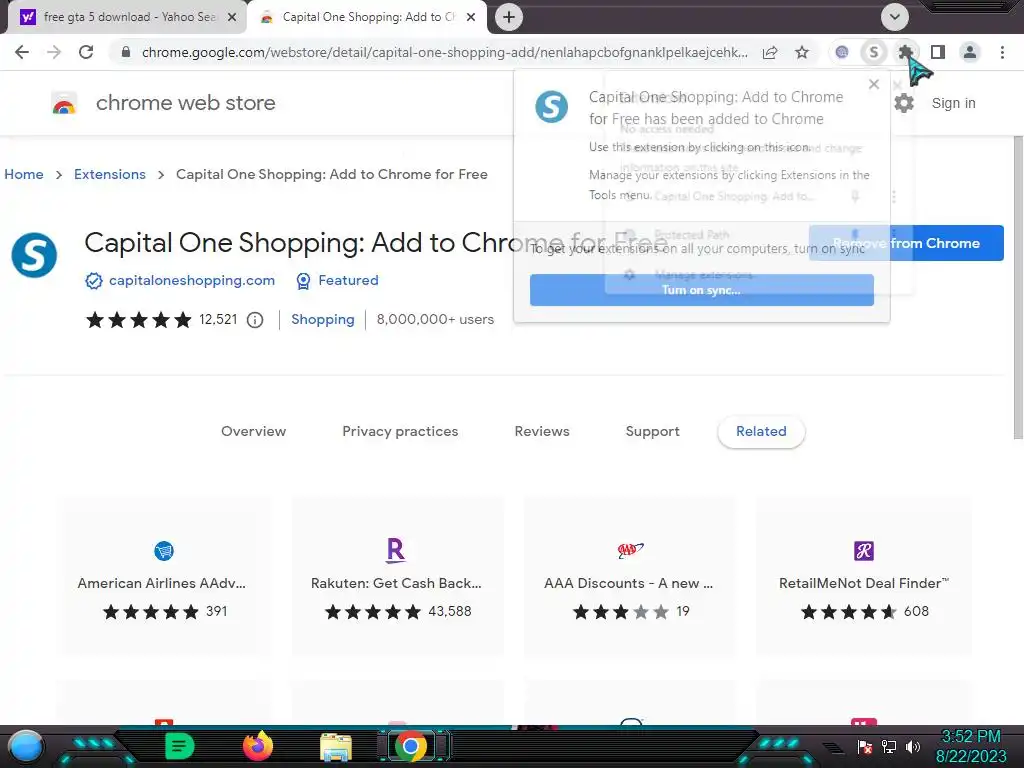Click the Featured badge

tap(337, 280)
